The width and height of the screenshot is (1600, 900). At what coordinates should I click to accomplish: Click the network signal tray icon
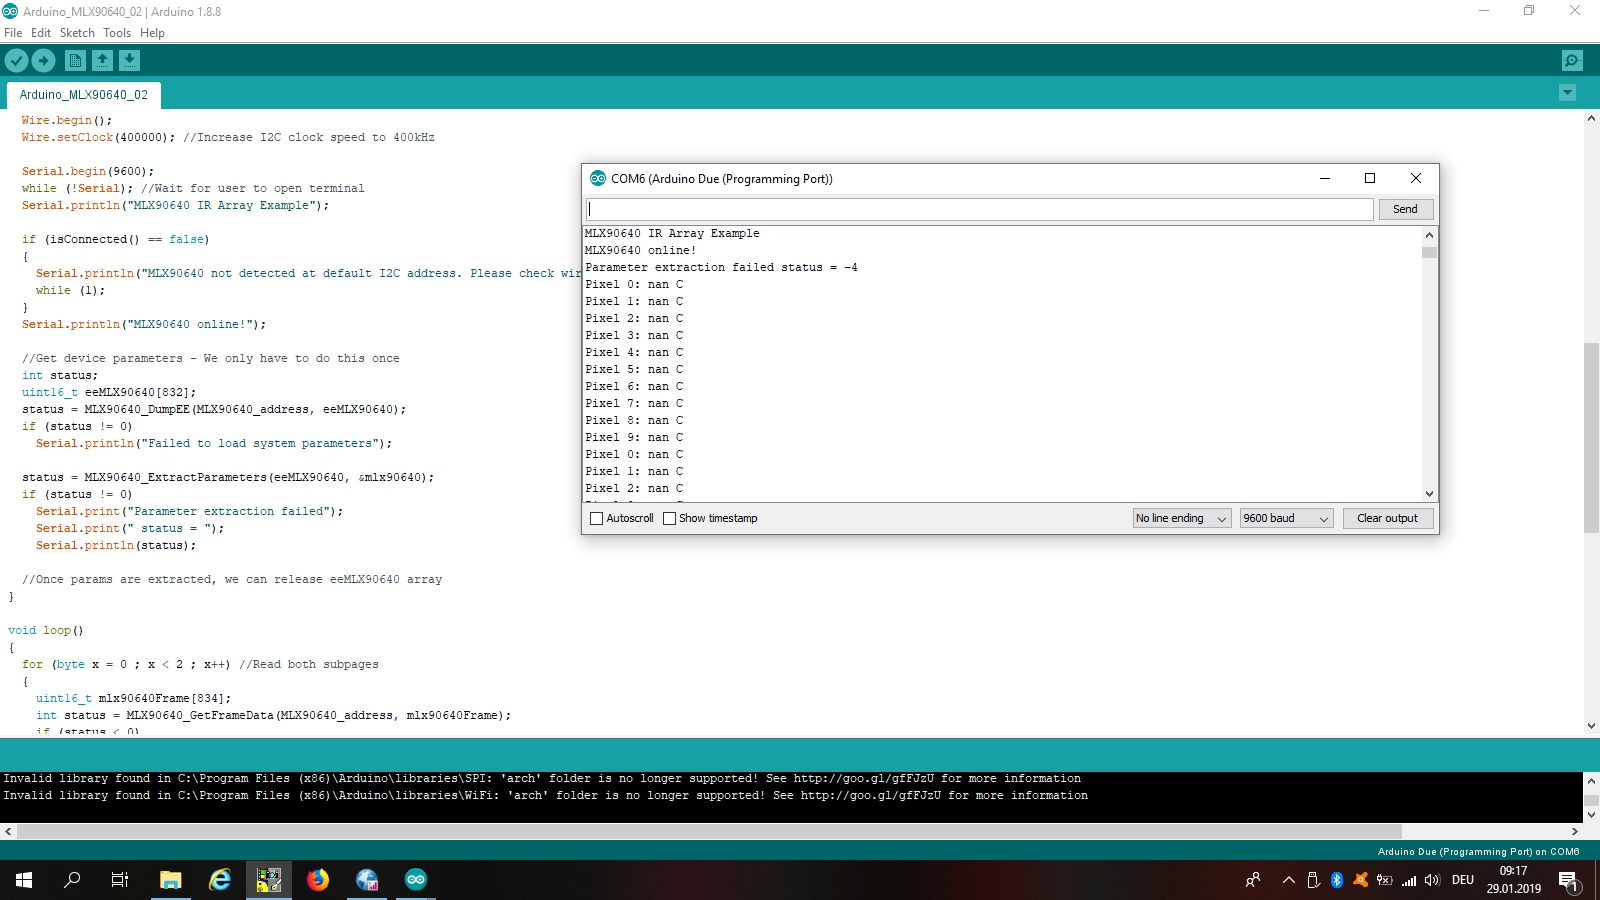point(1409,880)
